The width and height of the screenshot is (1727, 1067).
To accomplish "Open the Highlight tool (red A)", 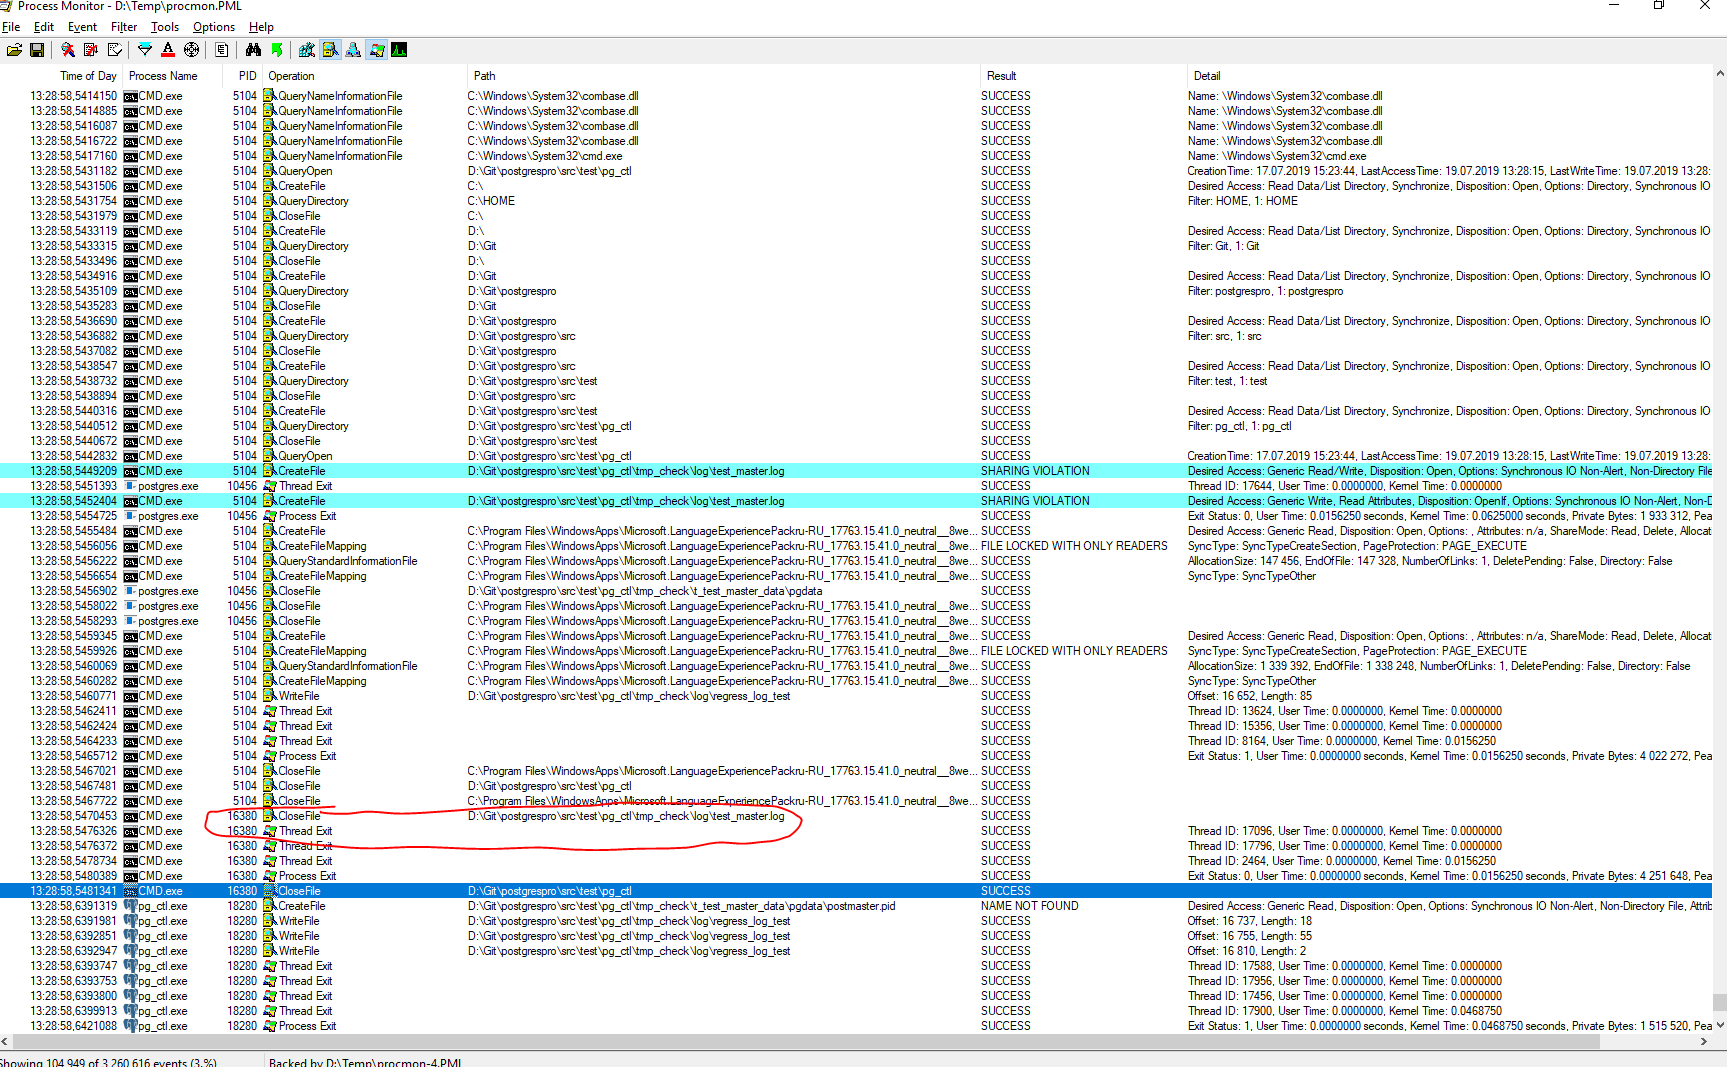I will pos(168,50).
